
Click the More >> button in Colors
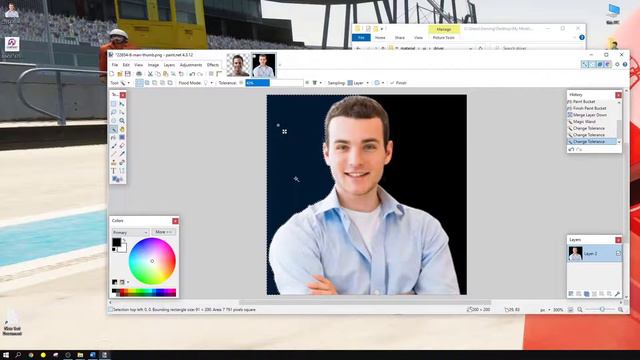(163, 232)
